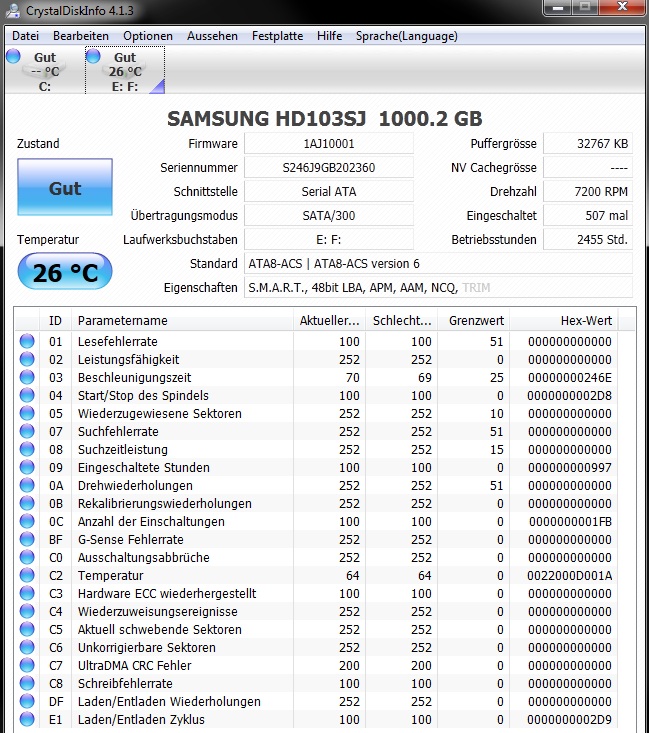
Task: Open the Optionen menu
Action: 148,36
